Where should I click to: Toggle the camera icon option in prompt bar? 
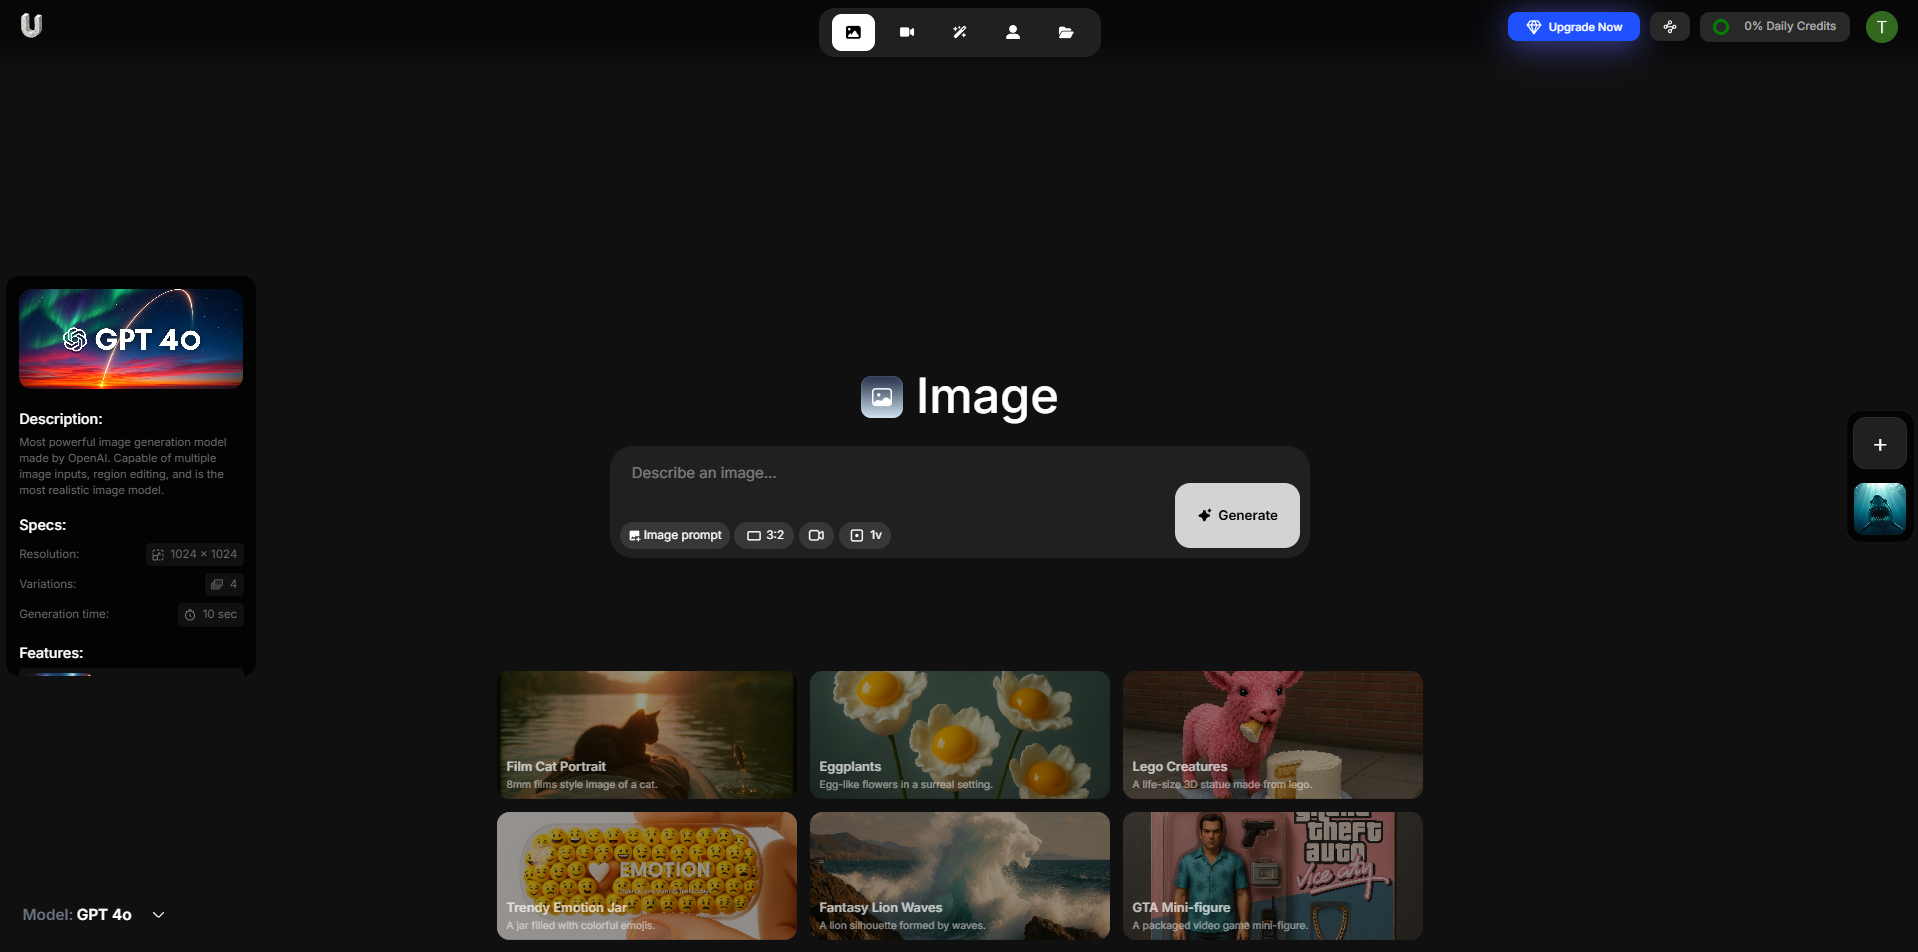816,535
